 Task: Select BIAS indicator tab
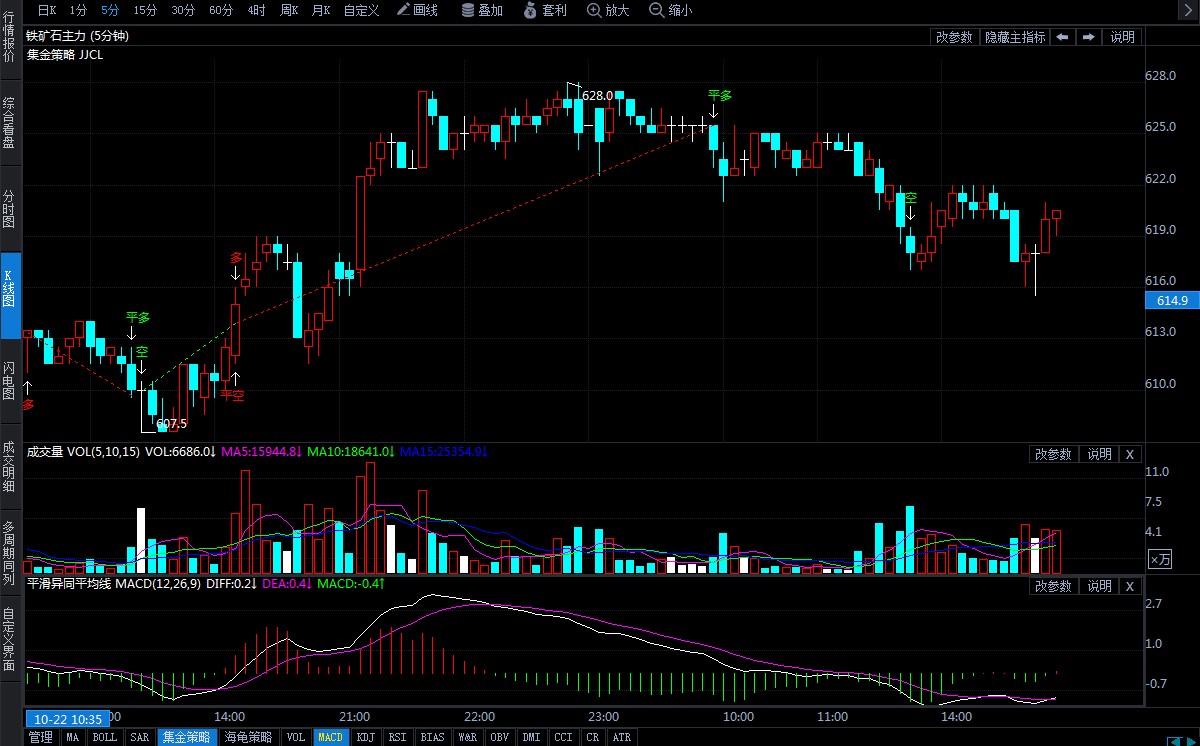point(432,737)
